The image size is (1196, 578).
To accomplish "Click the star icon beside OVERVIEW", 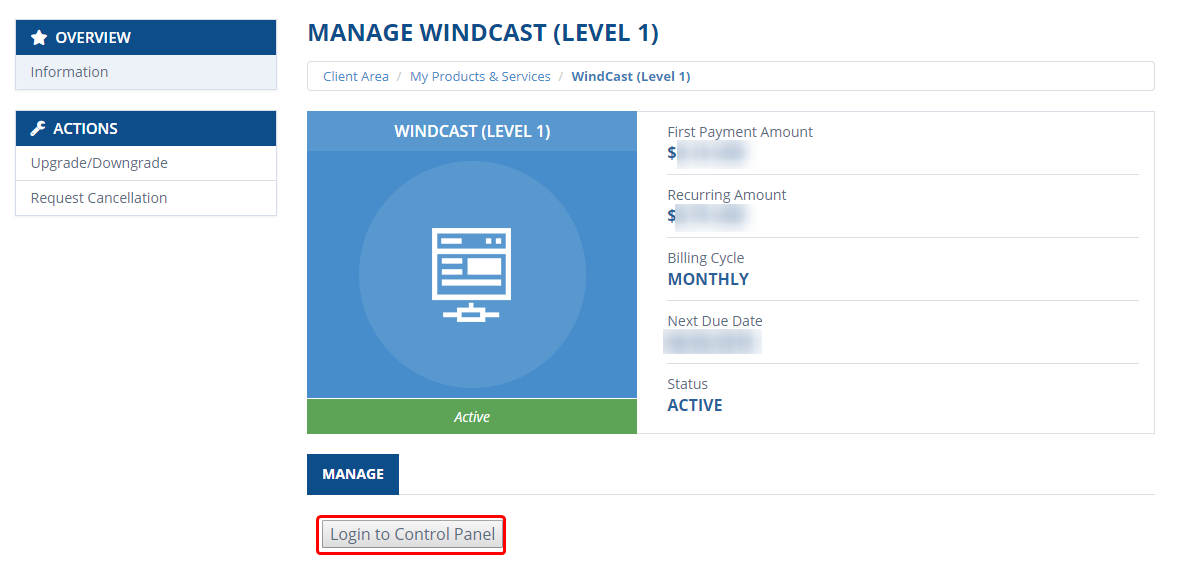I will pos(39,37).
